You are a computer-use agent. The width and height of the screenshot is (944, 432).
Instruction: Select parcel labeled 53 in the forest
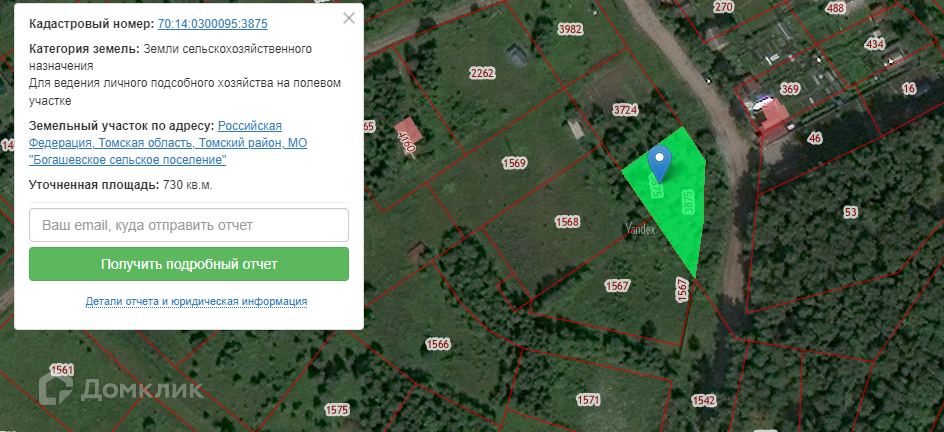tap(851, 212)
